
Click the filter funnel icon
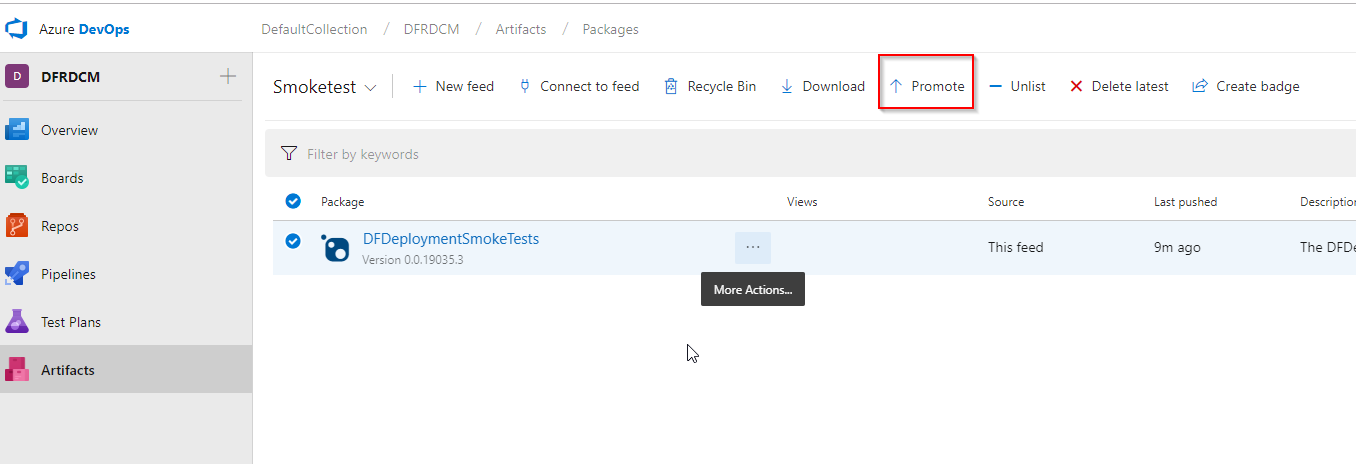pyautogui.click(x=289, y=154)
